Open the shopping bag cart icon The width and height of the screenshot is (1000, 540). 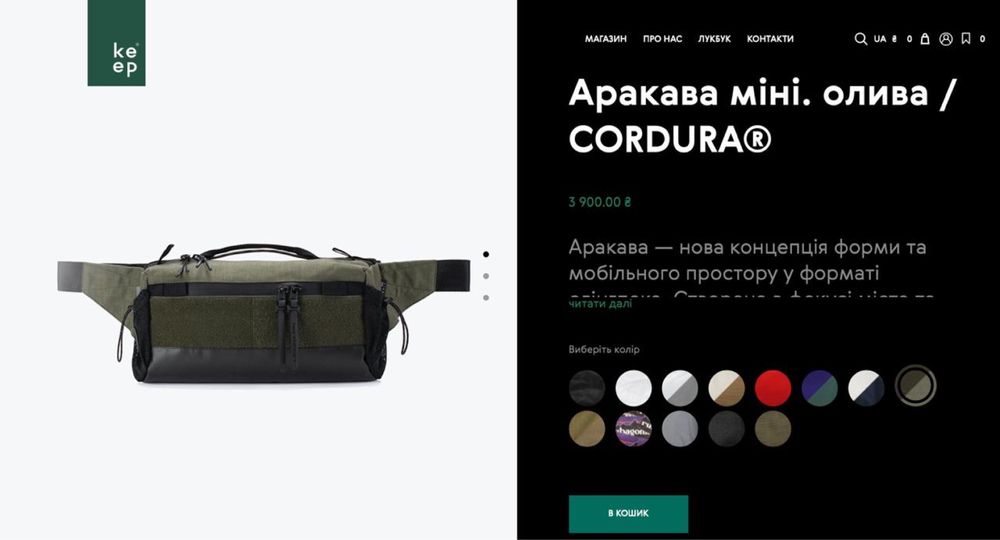point(925,39)
